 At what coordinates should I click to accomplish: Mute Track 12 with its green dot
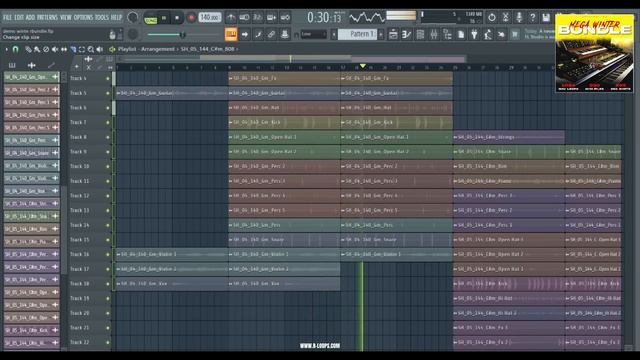point(108,196)
